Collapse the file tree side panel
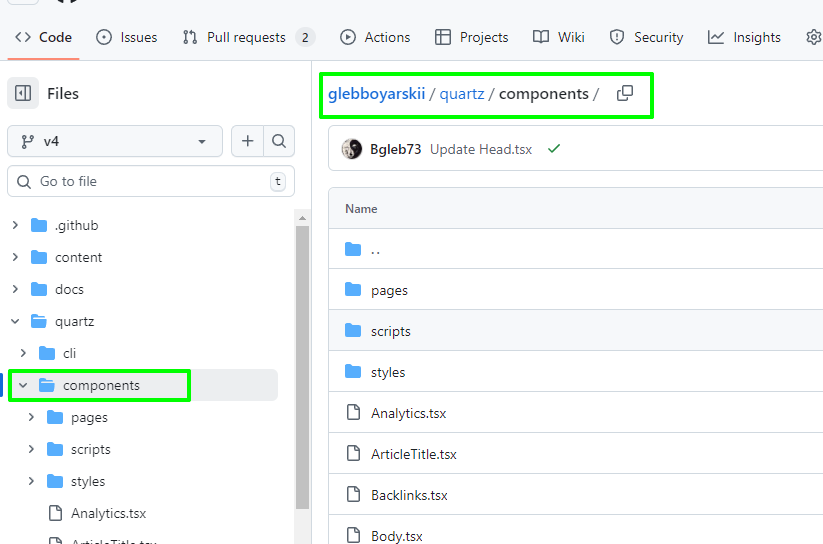Screen dimensions: 823x544 tap(23, 93)
